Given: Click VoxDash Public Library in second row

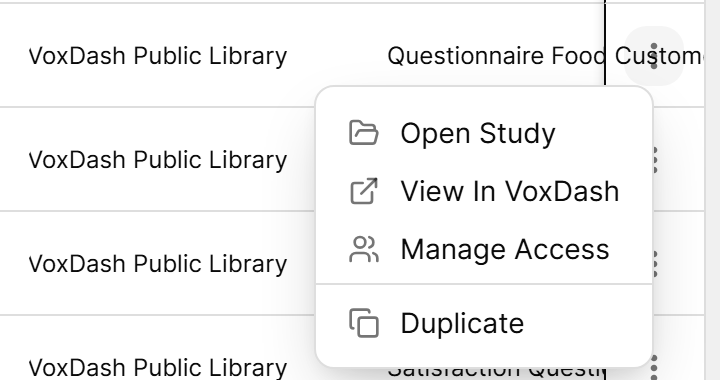Looking at the screenshot, I should click(x=158, y=160).
